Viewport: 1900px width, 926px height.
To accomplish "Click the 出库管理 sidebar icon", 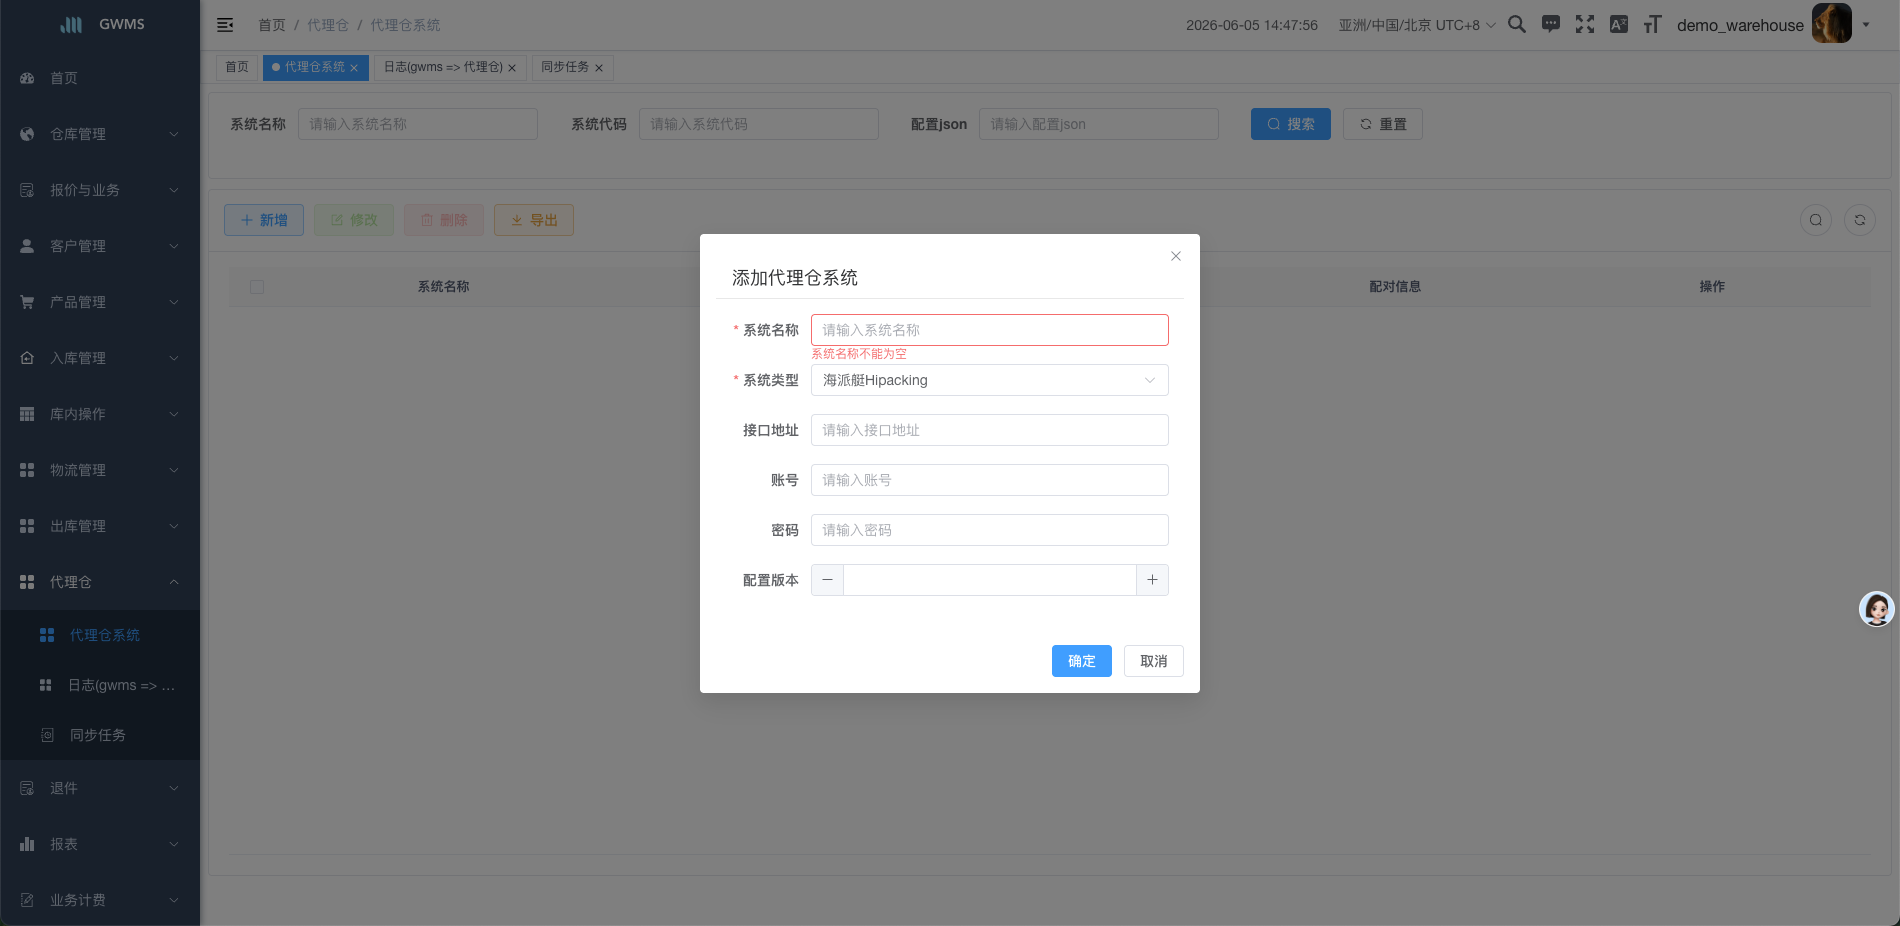I will (x=27, y=526).
